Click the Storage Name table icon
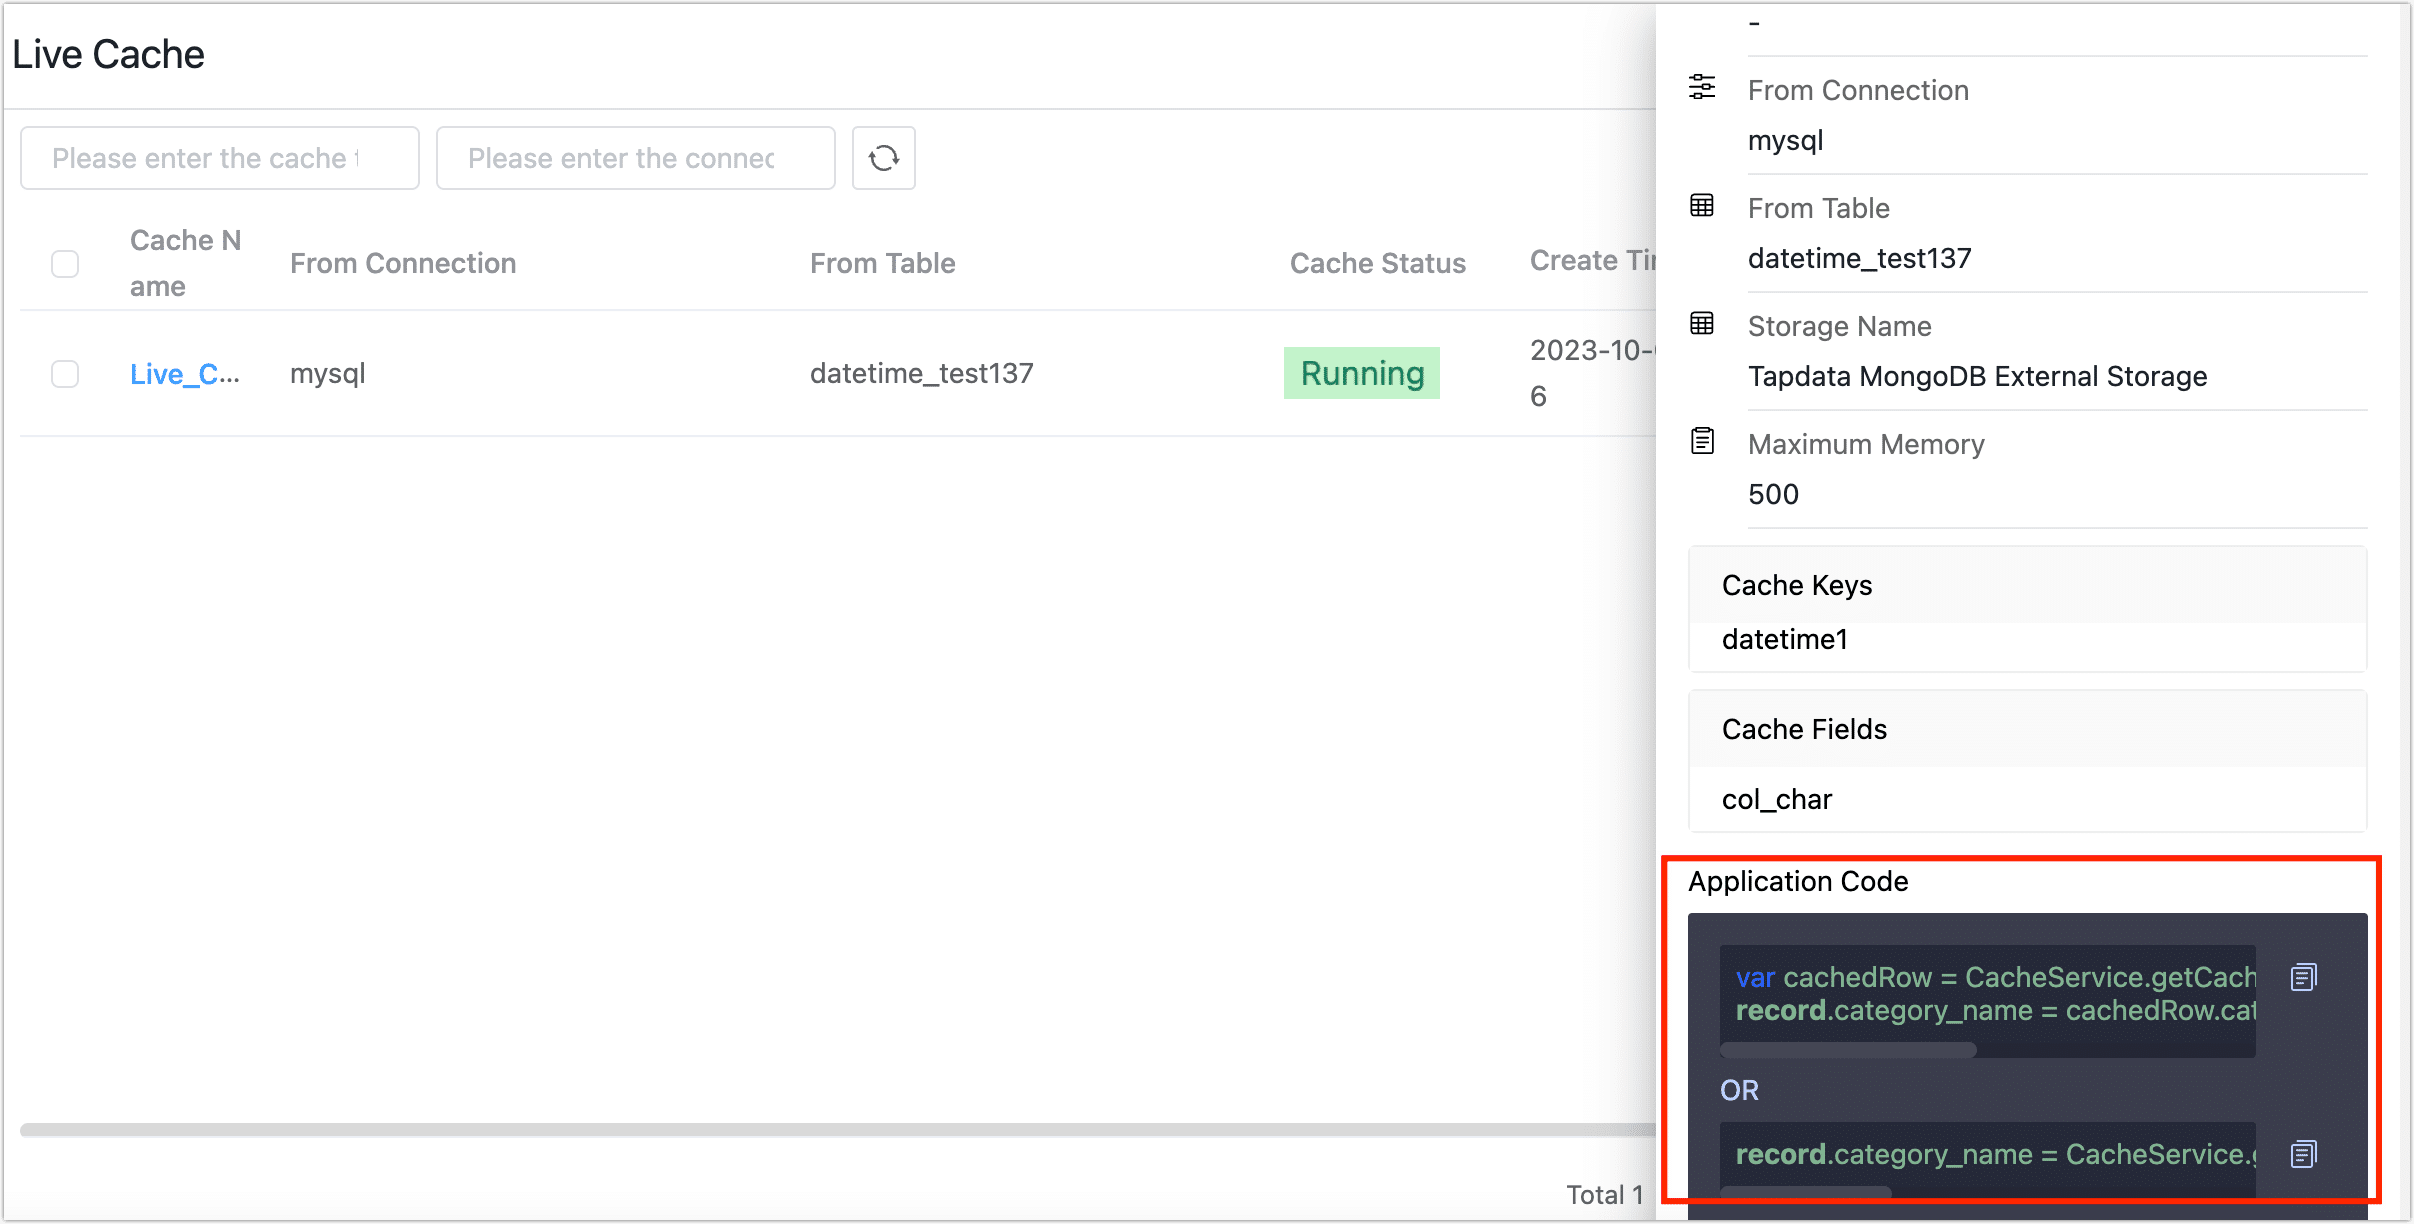 [1702, 324]
